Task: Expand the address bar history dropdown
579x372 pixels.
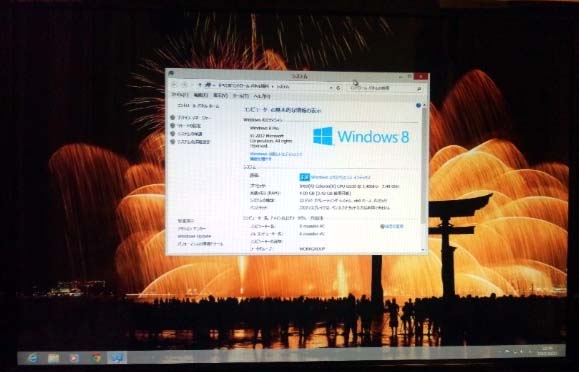Action: [331, 88]
